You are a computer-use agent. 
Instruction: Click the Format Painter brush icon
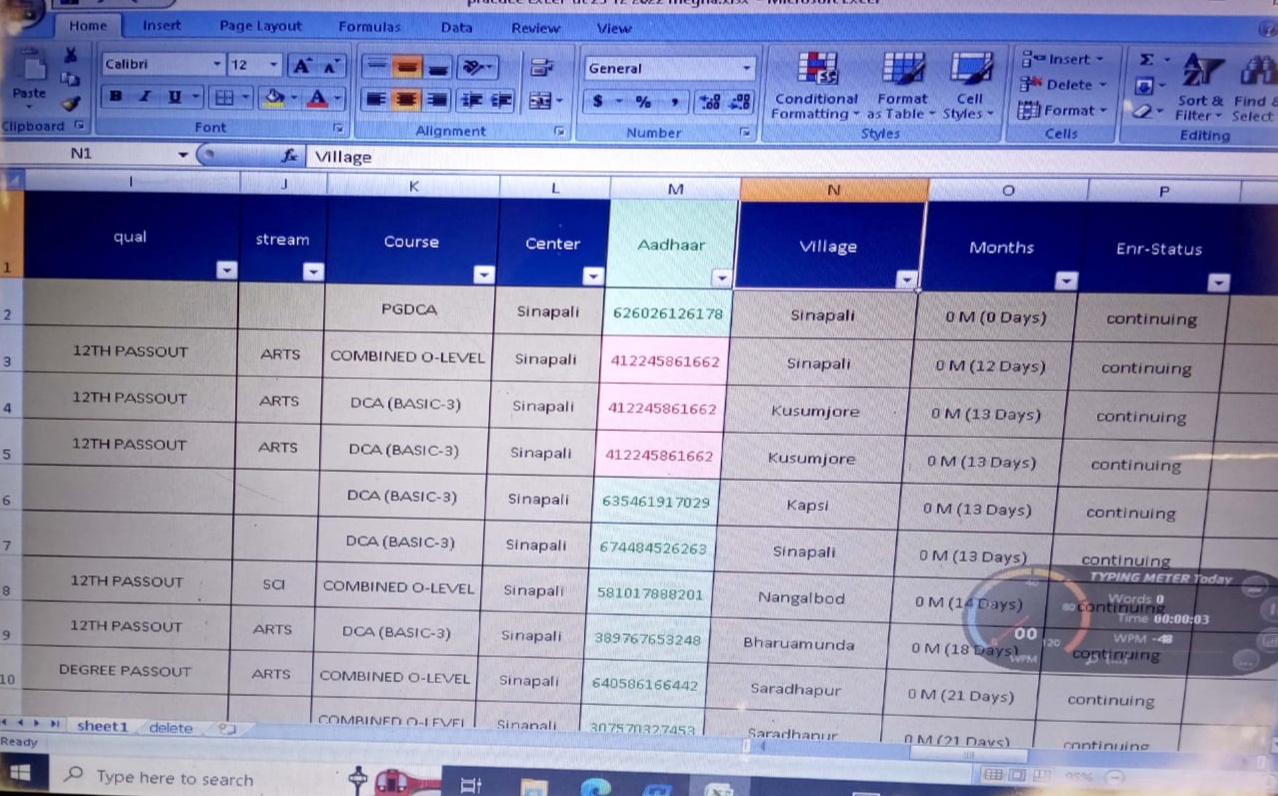click(x=70, y=103)
